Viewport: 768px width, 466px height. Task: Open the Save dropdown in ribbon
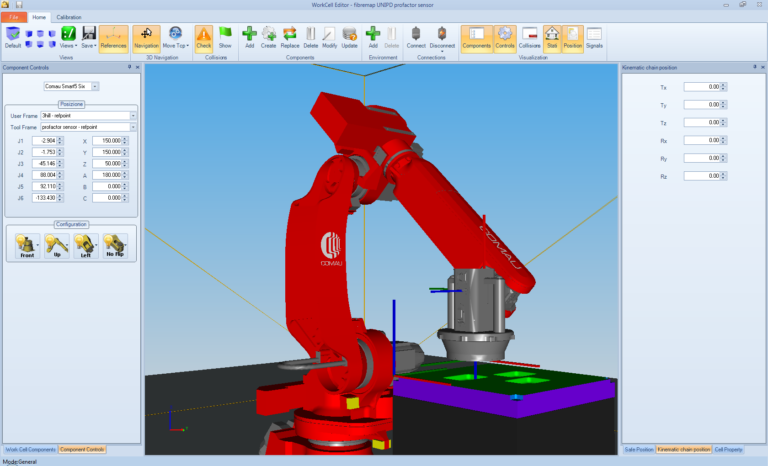89,38
